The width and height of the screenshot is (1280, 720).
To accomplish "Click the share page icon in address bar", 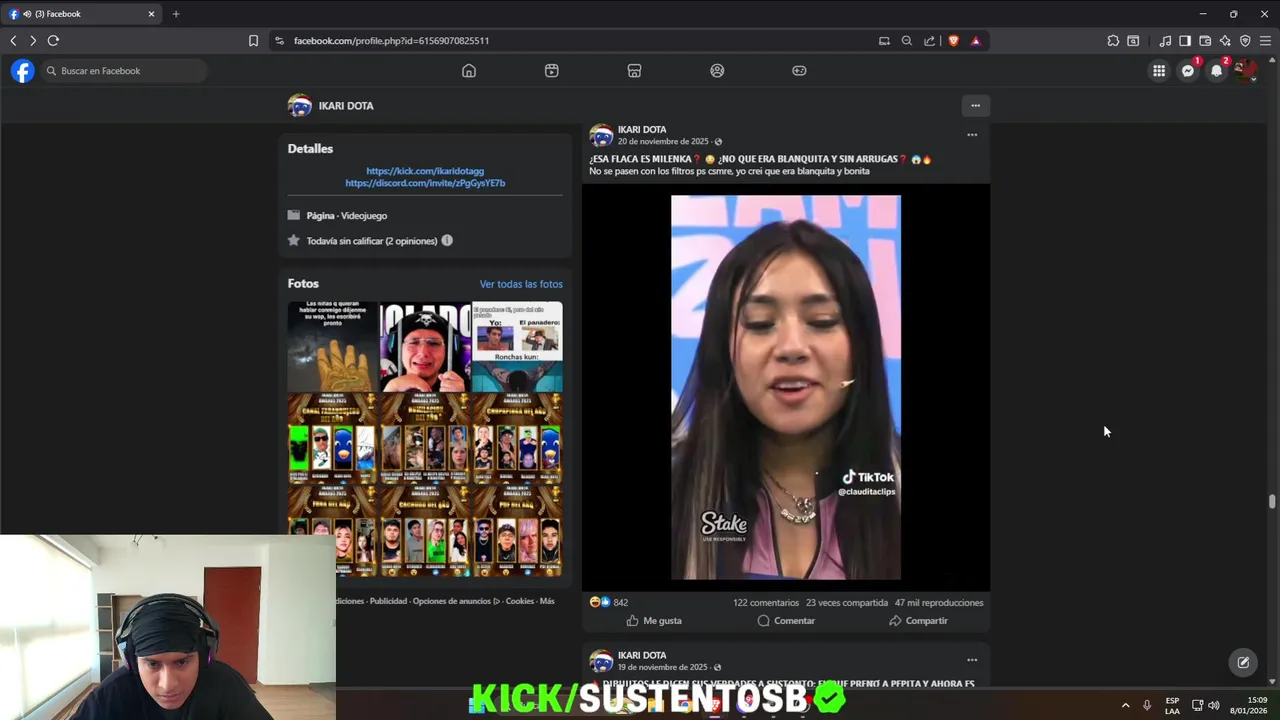I will [x=929, y=41].
